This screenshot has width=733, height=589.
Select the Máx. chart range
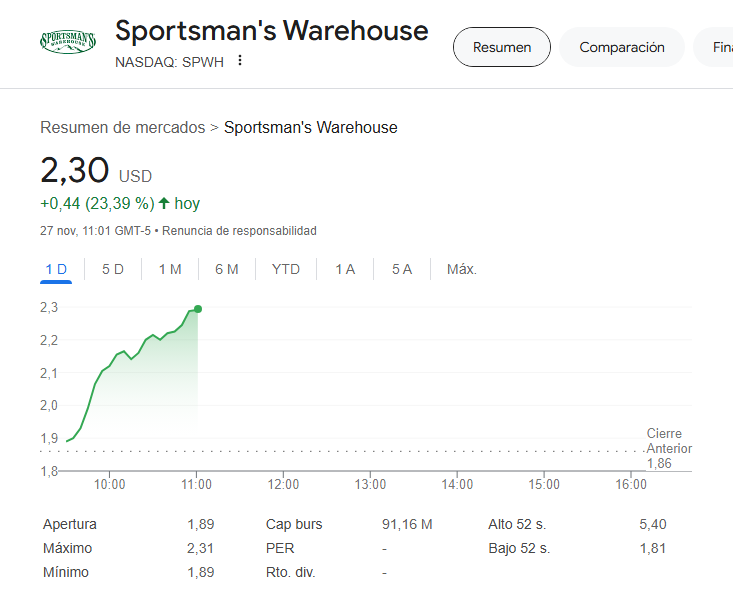point(462,269)
